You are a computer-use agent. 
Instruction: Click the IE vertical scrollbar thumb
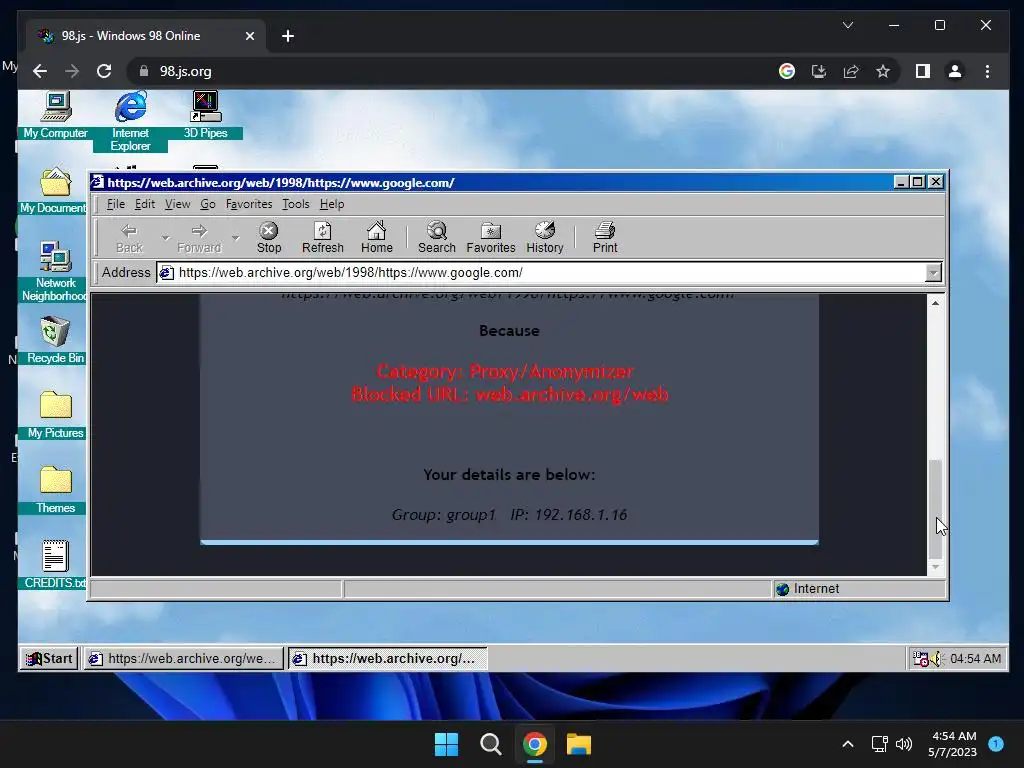(935, 509)
